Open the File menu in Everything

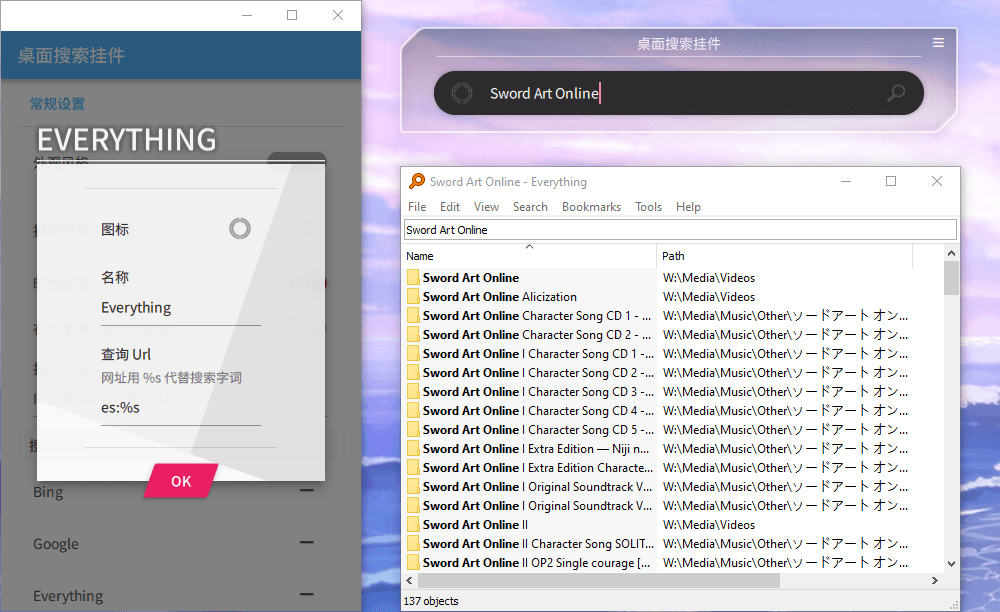coord(417,207)
